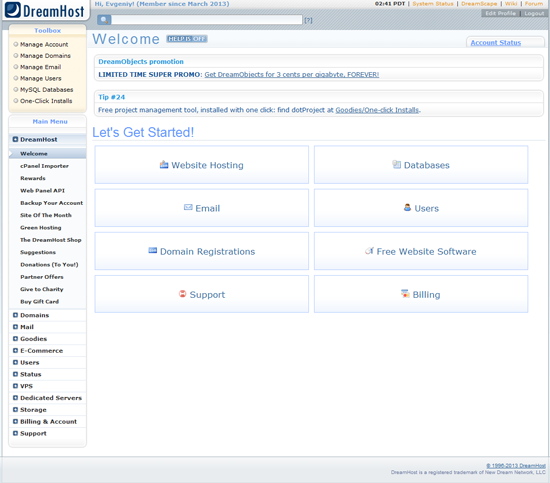
Task: Click the Website Hosting icon
Action: [x=164, y=165]
